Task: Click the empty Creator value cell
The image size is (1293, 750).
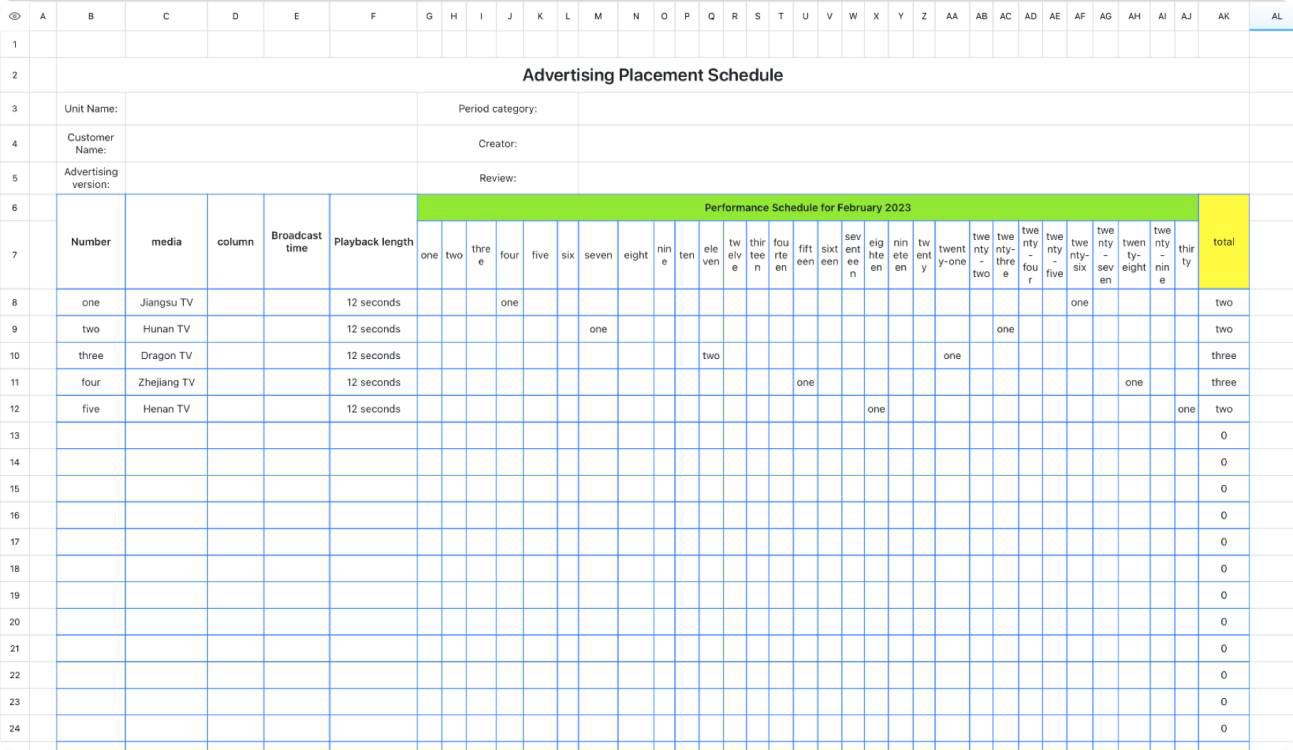Action: coord(913,143)
